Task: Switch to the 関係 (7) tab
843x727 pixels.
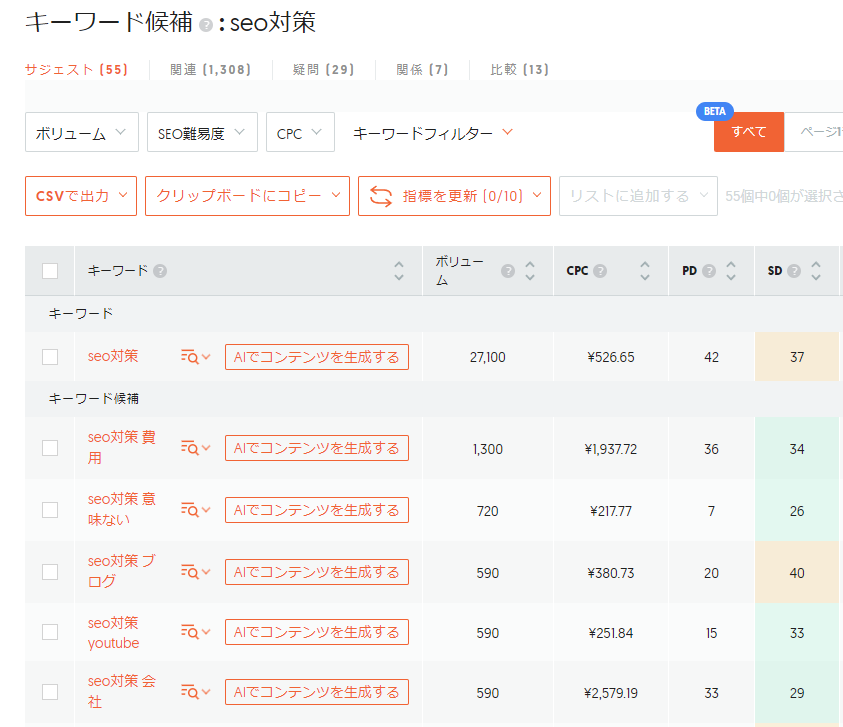Action: tap(422, 69)
